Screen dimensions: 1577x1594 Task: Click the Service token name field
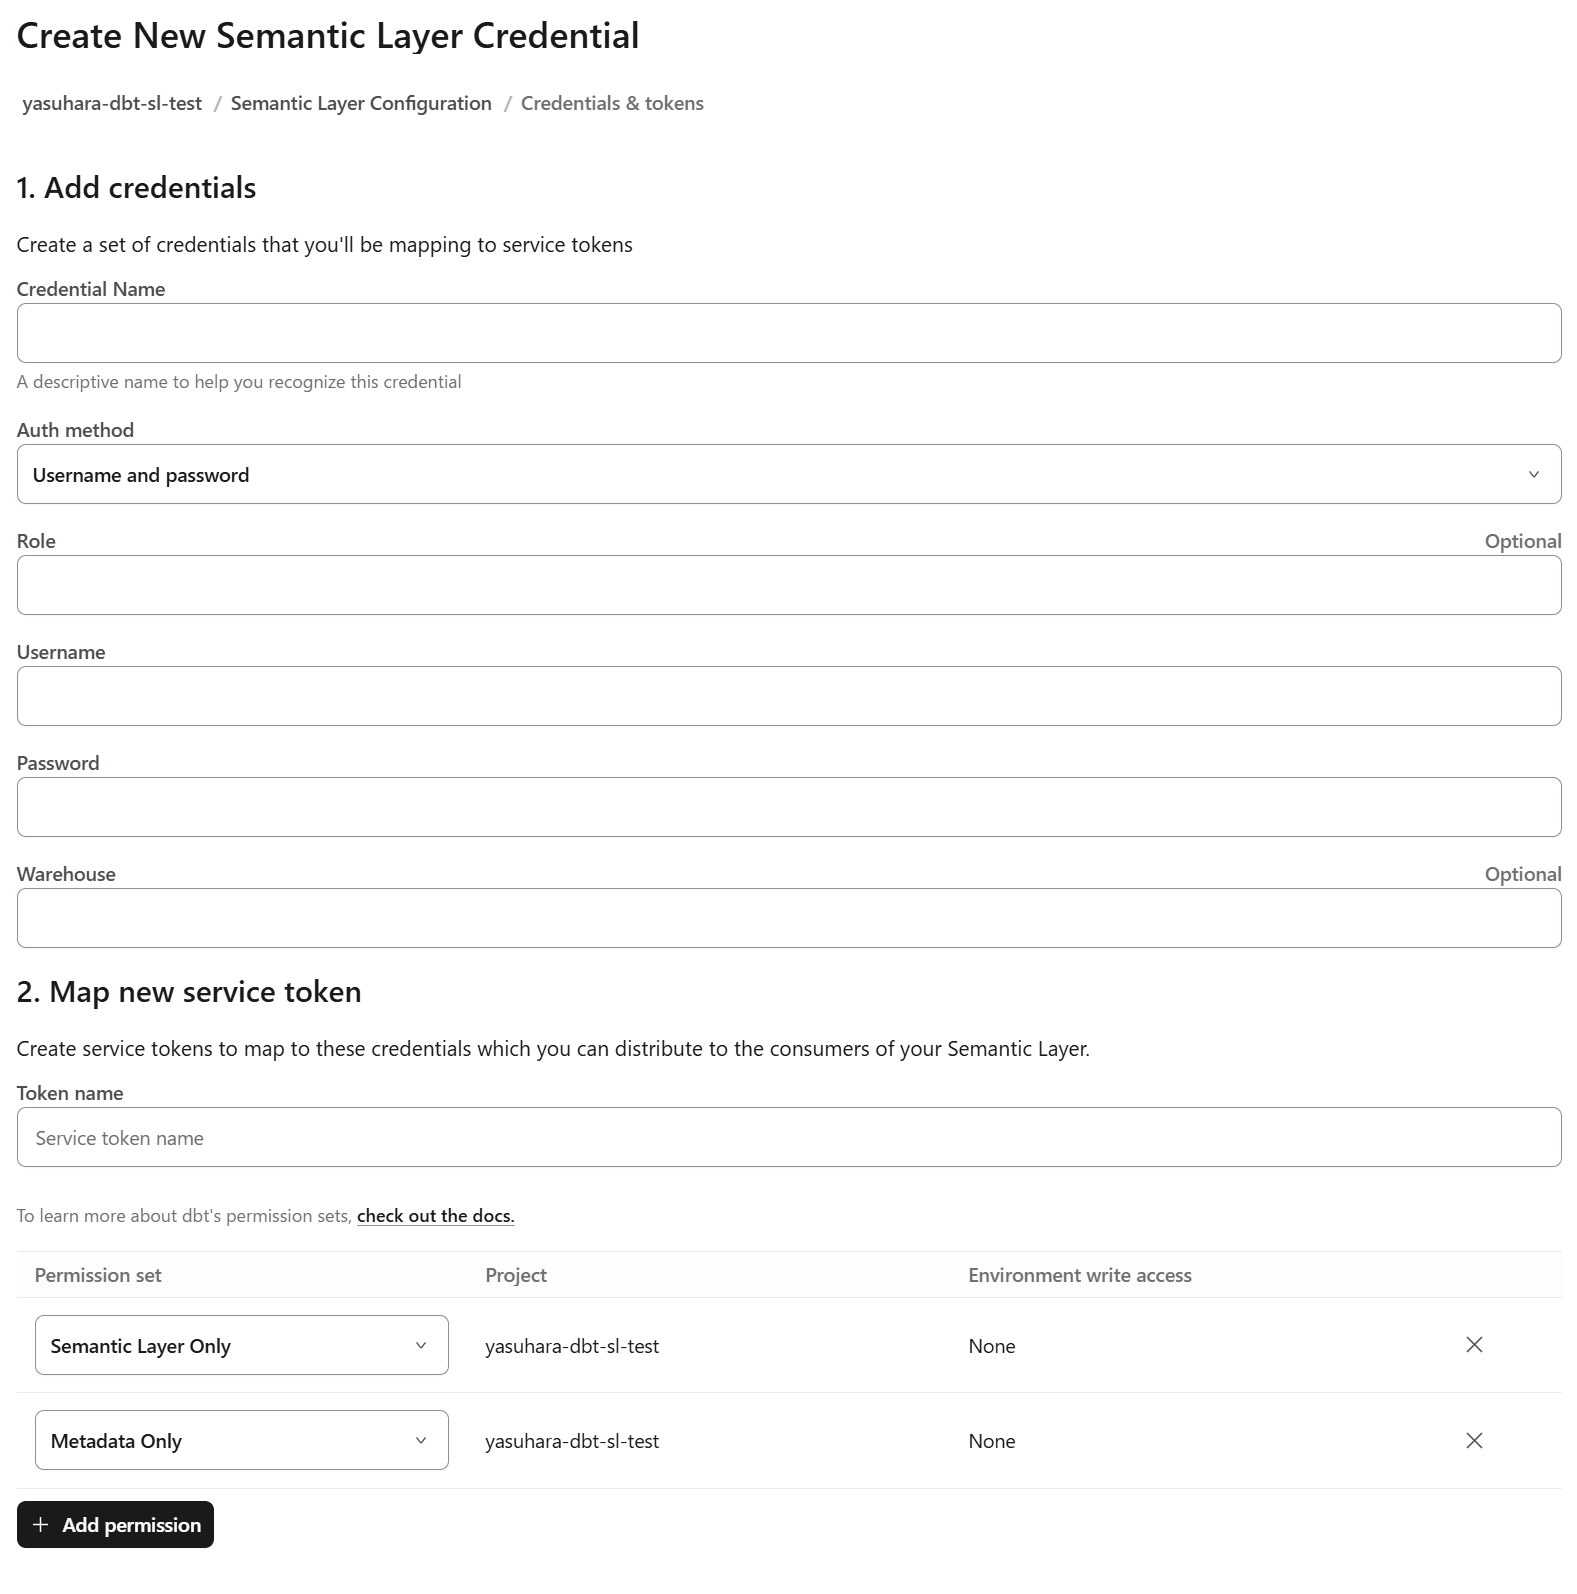pos(788,1137)
